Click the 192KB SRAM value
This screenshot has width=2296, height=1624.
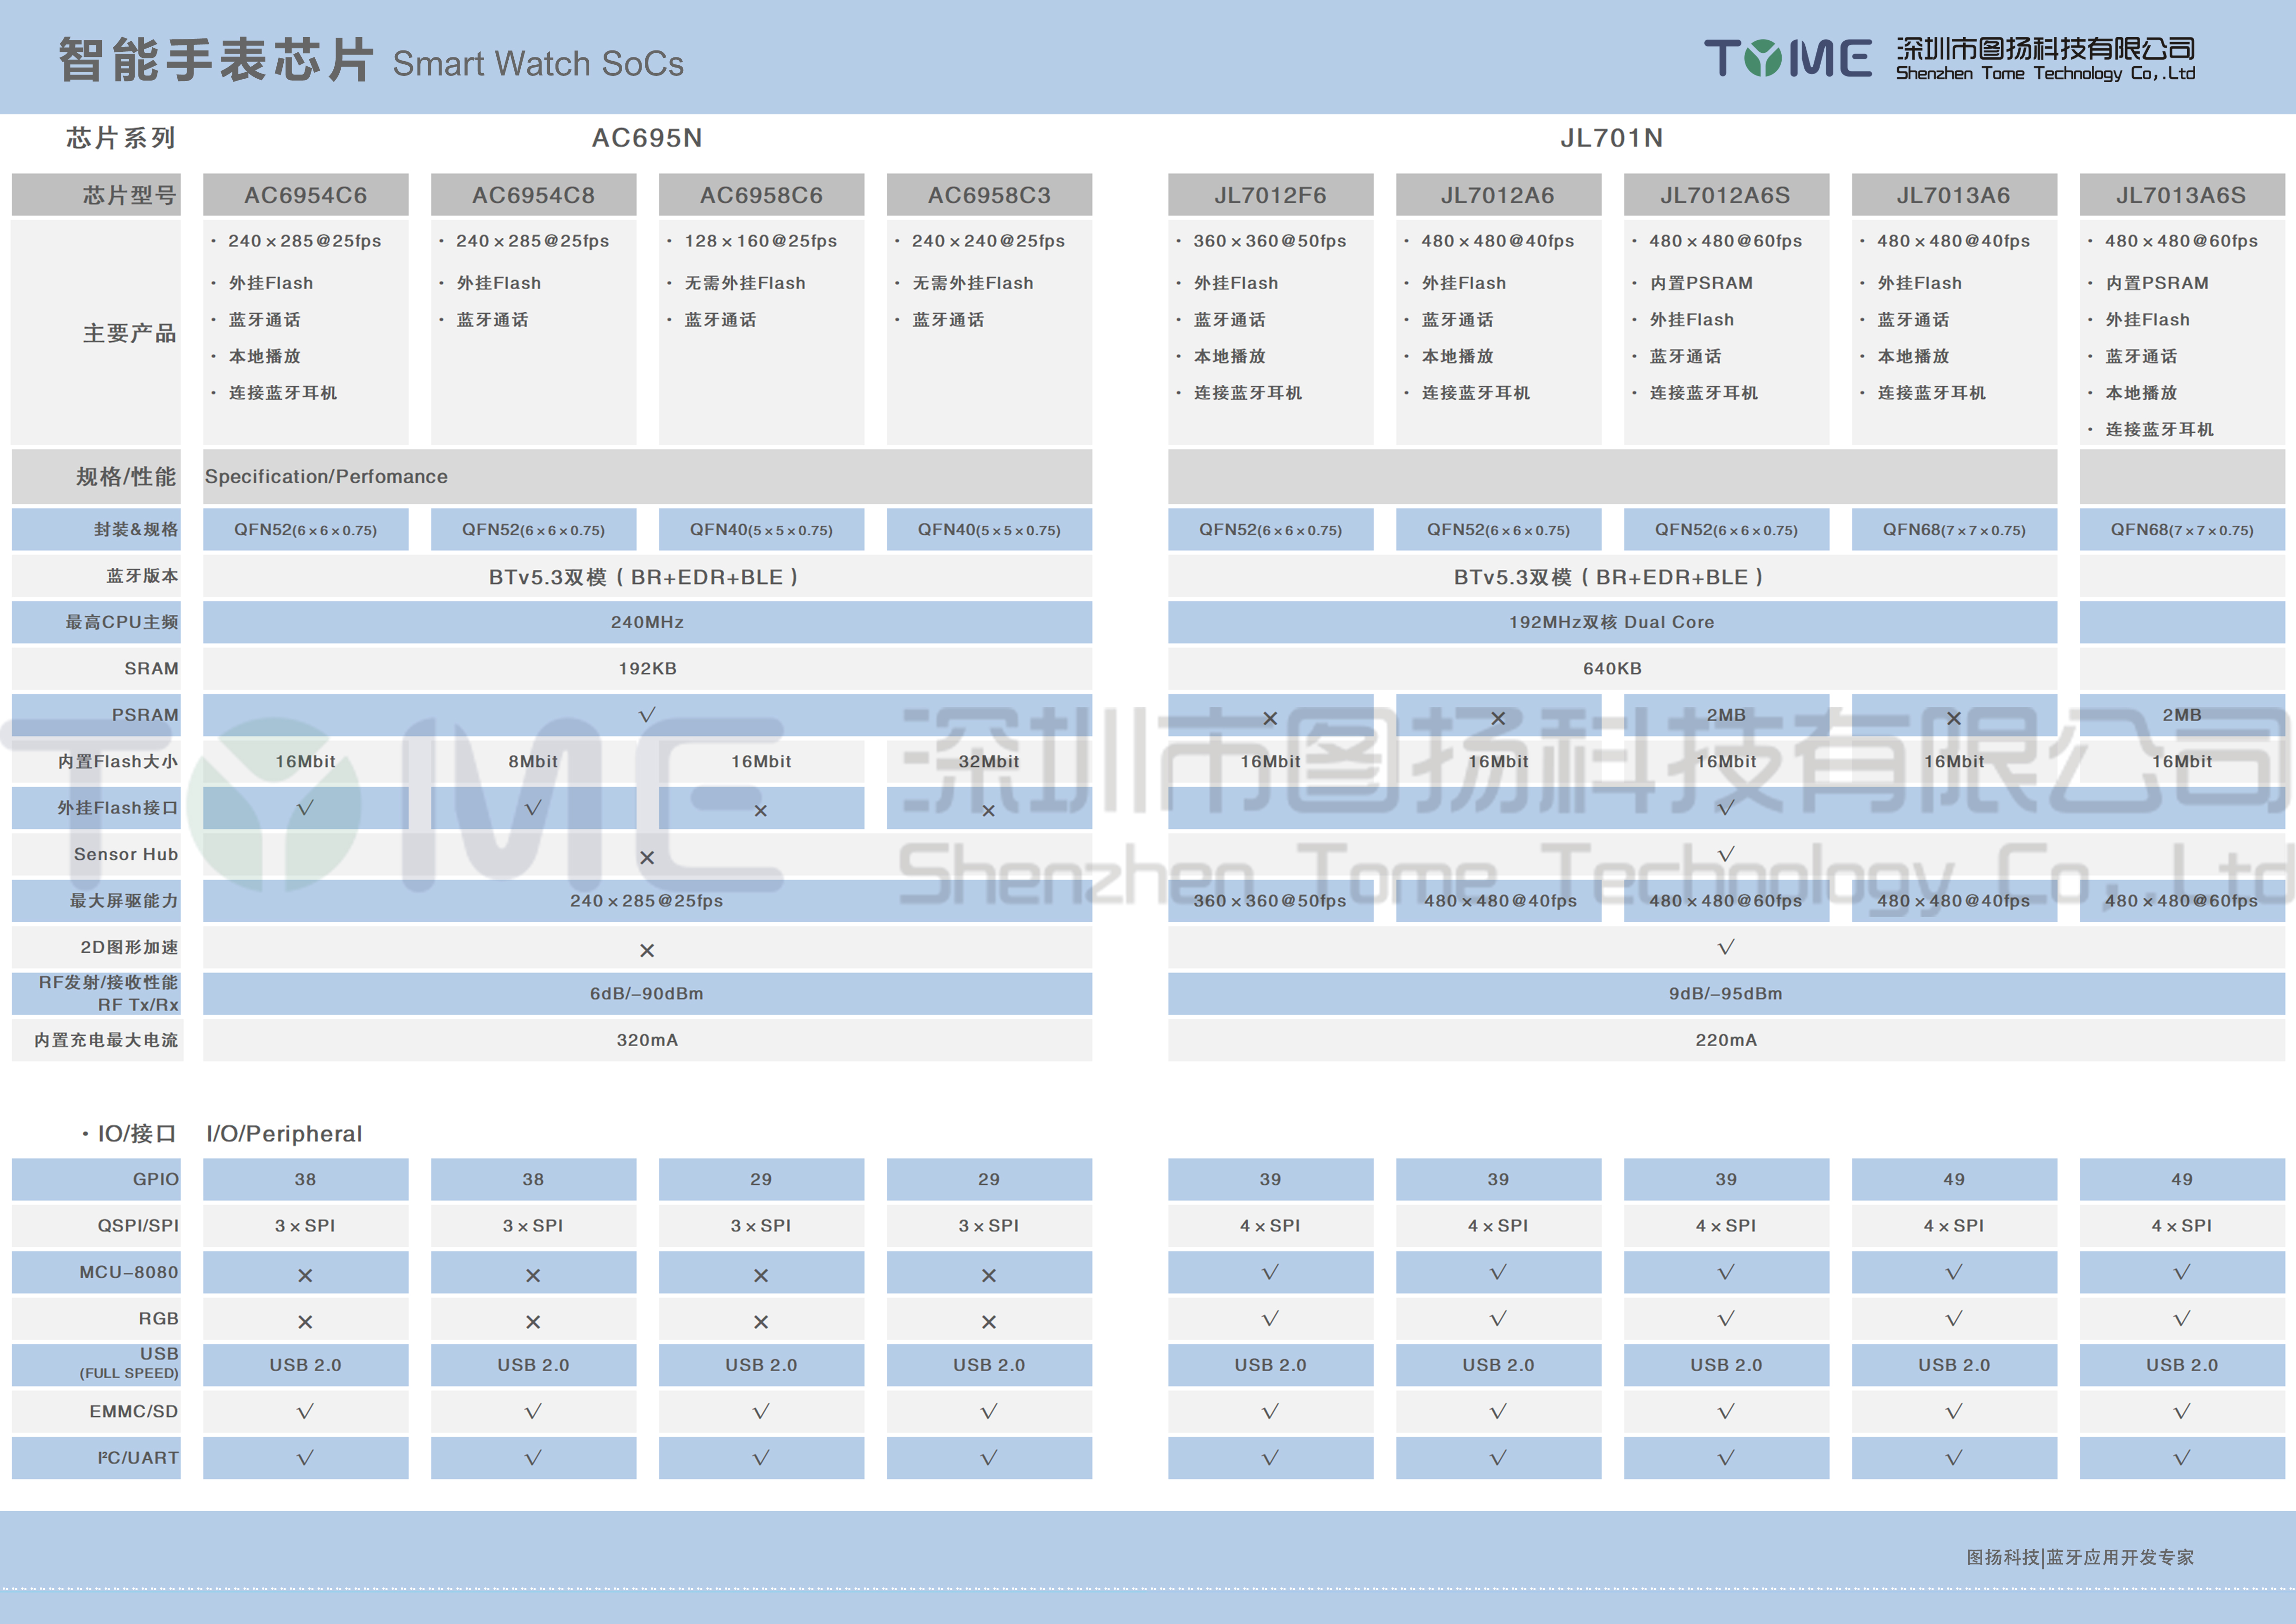tap(647, 669)
